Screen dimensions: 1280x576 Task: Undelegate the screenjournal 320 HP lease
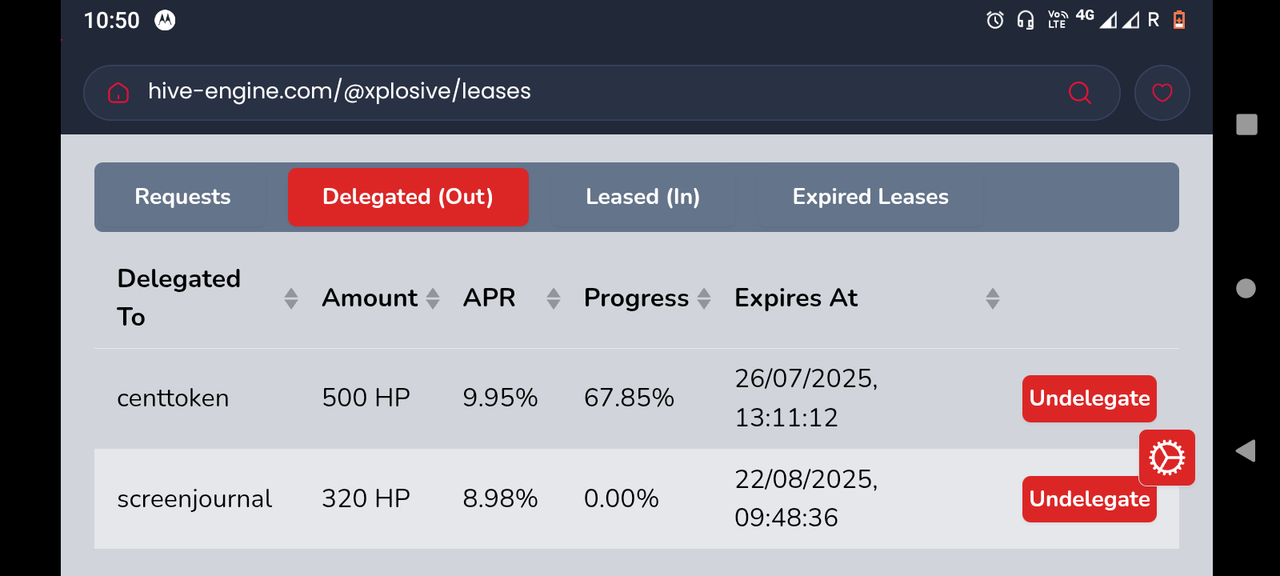(1089, 499)
